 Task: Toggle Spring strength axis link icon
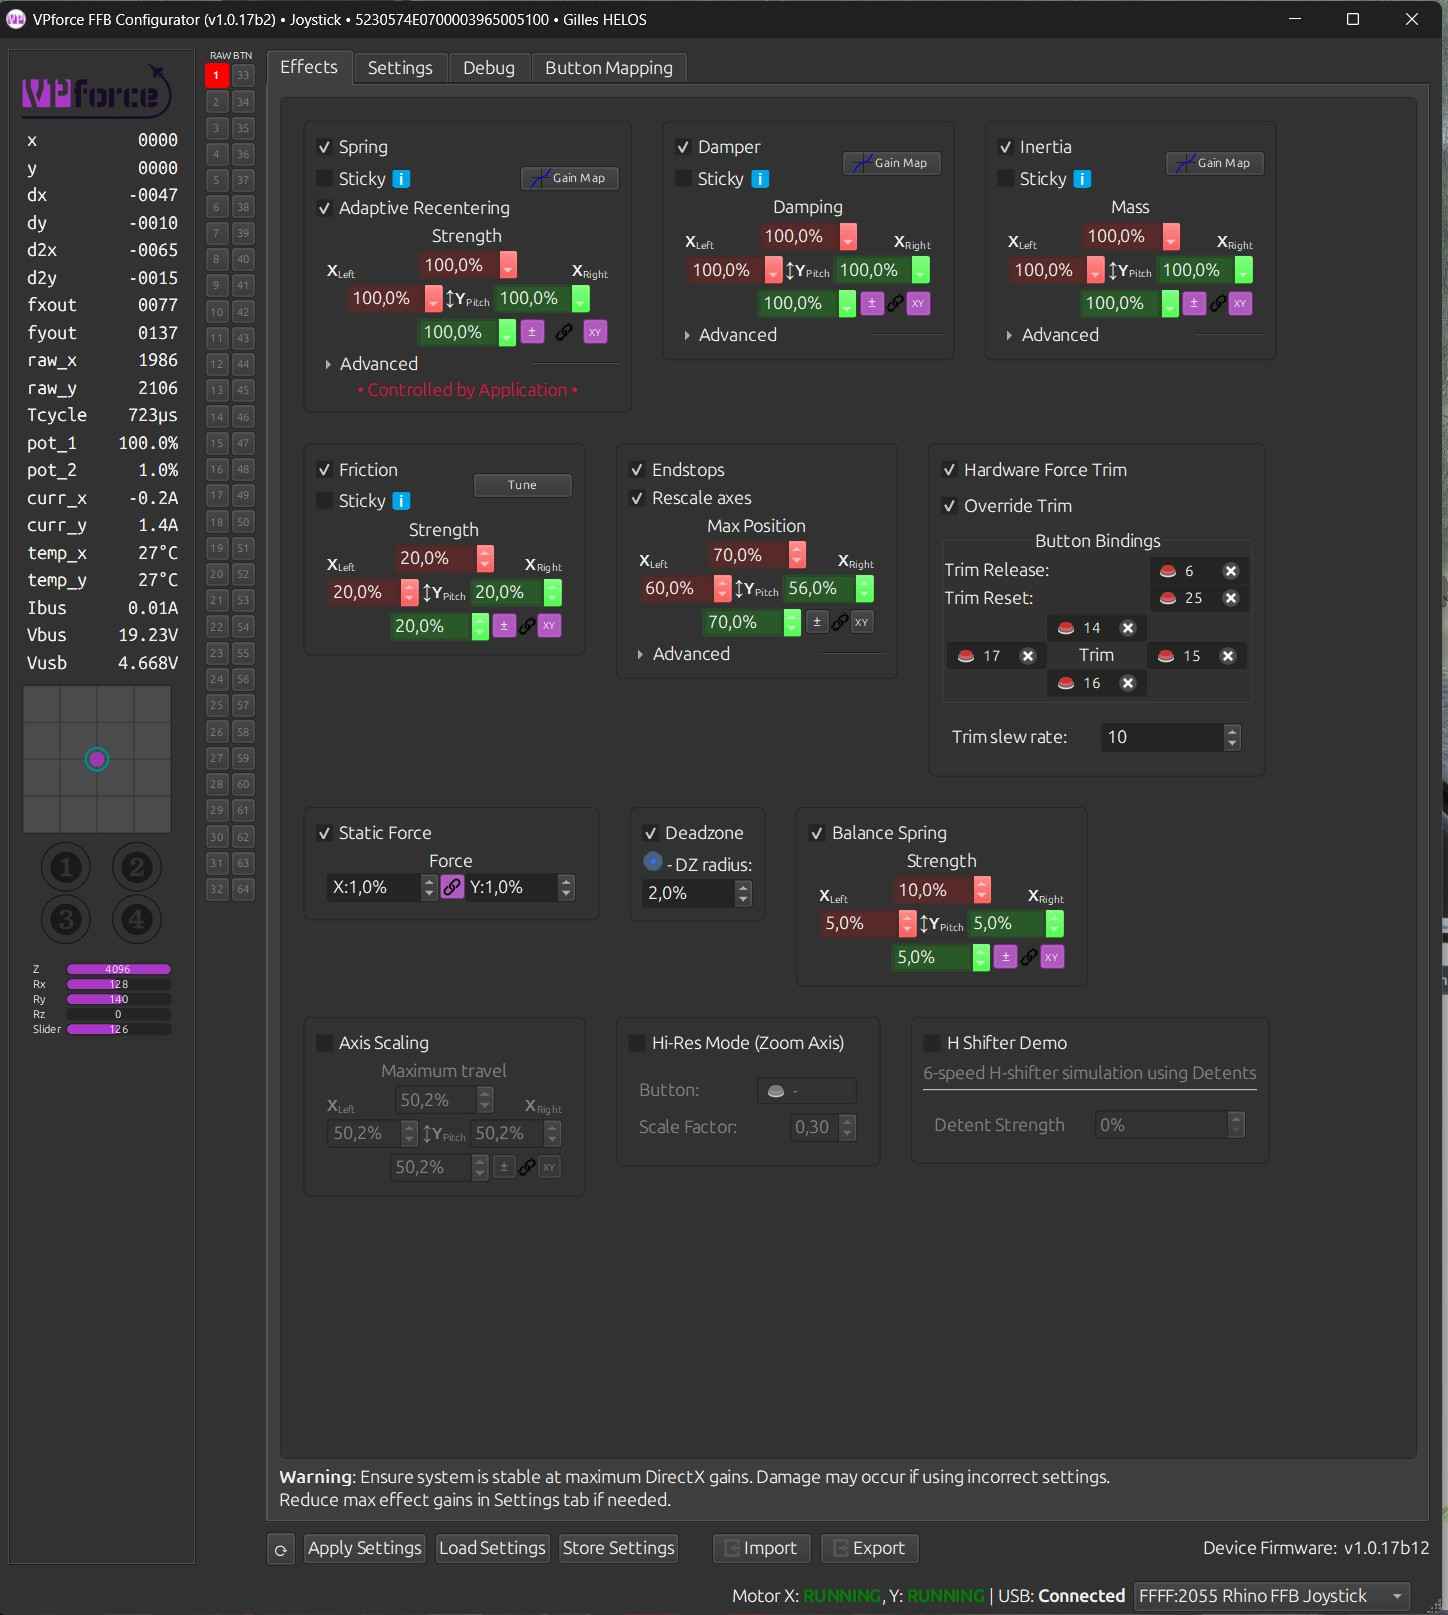pos(564,332)
